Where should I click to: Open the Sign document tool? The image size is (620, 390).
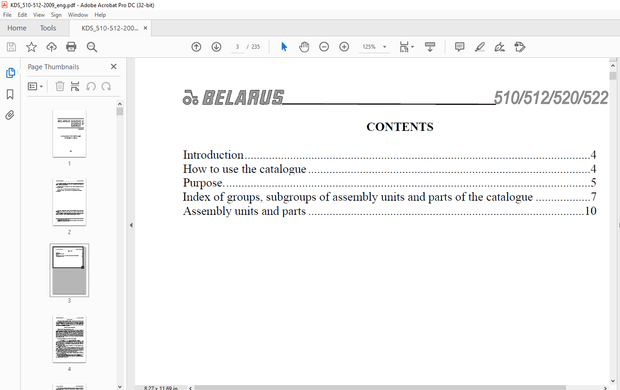pos(499,47)
